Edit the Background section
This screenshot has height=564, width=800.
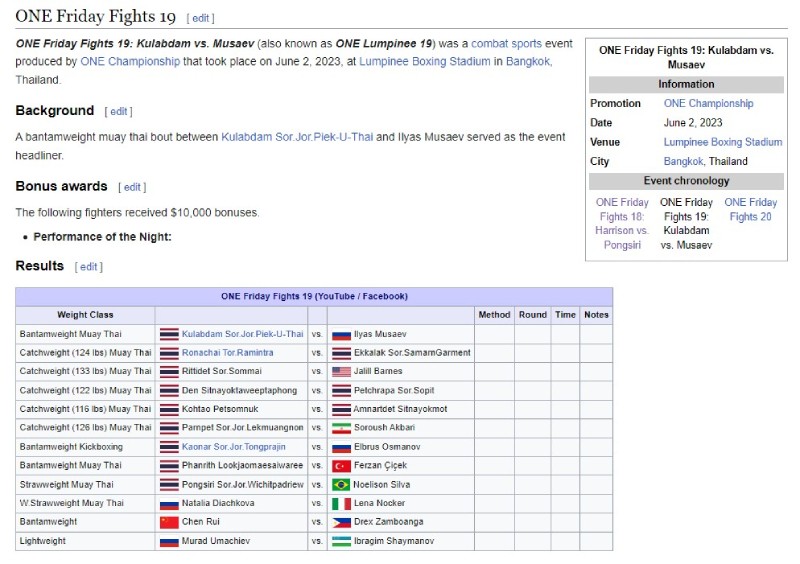point(118,111)
